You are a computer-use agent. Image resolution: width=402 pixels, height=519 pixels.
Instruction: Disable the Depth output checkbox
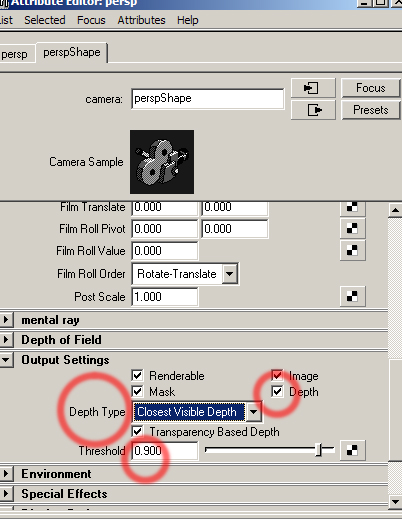pos(277,391)
